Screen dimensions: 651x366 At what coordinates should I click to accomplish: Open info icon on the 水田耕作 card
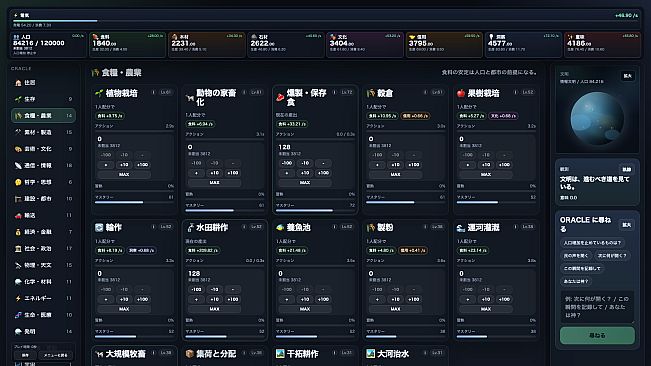tap(244, 227)
